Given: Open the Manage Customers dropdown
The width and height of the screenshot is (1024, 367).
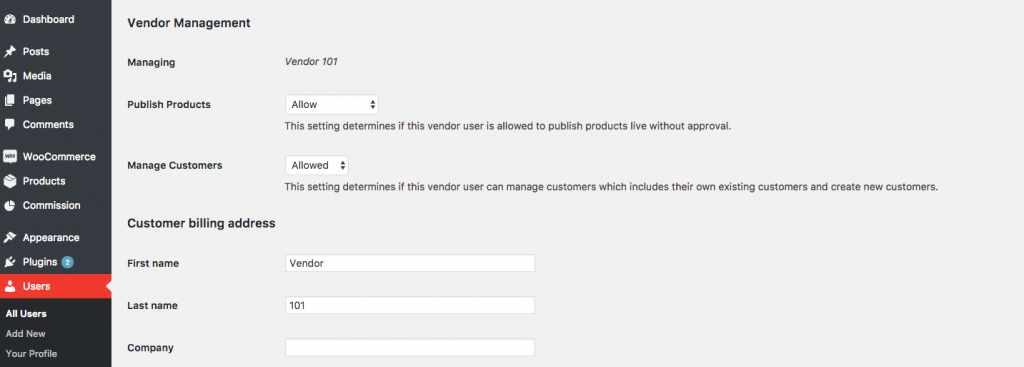Looking at the screenshot, I should (x=317, y=165).
